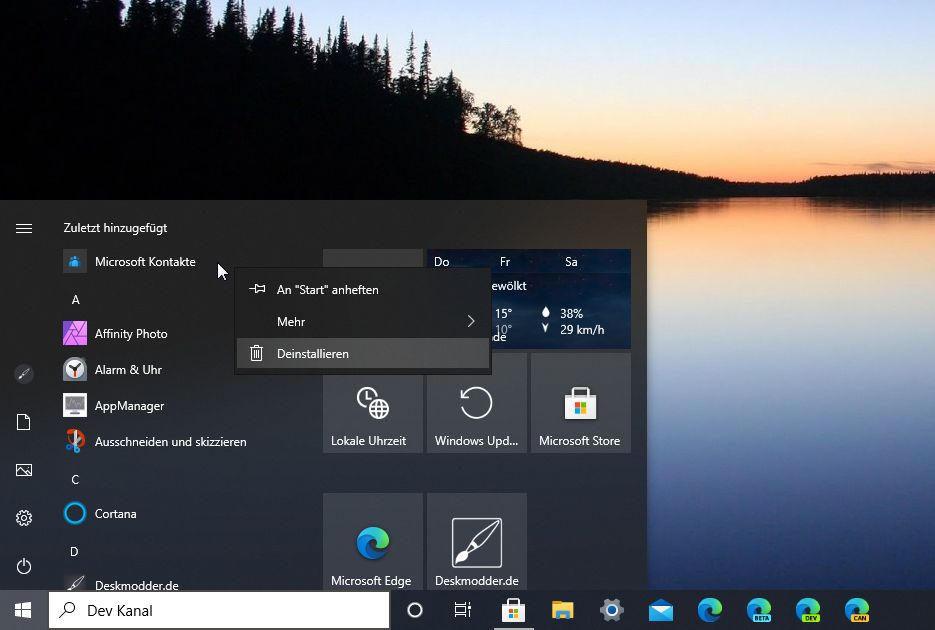
Task: Open Ausschneiden und skizzieren app
Action: pyautogui.click(x=154, y=442)
